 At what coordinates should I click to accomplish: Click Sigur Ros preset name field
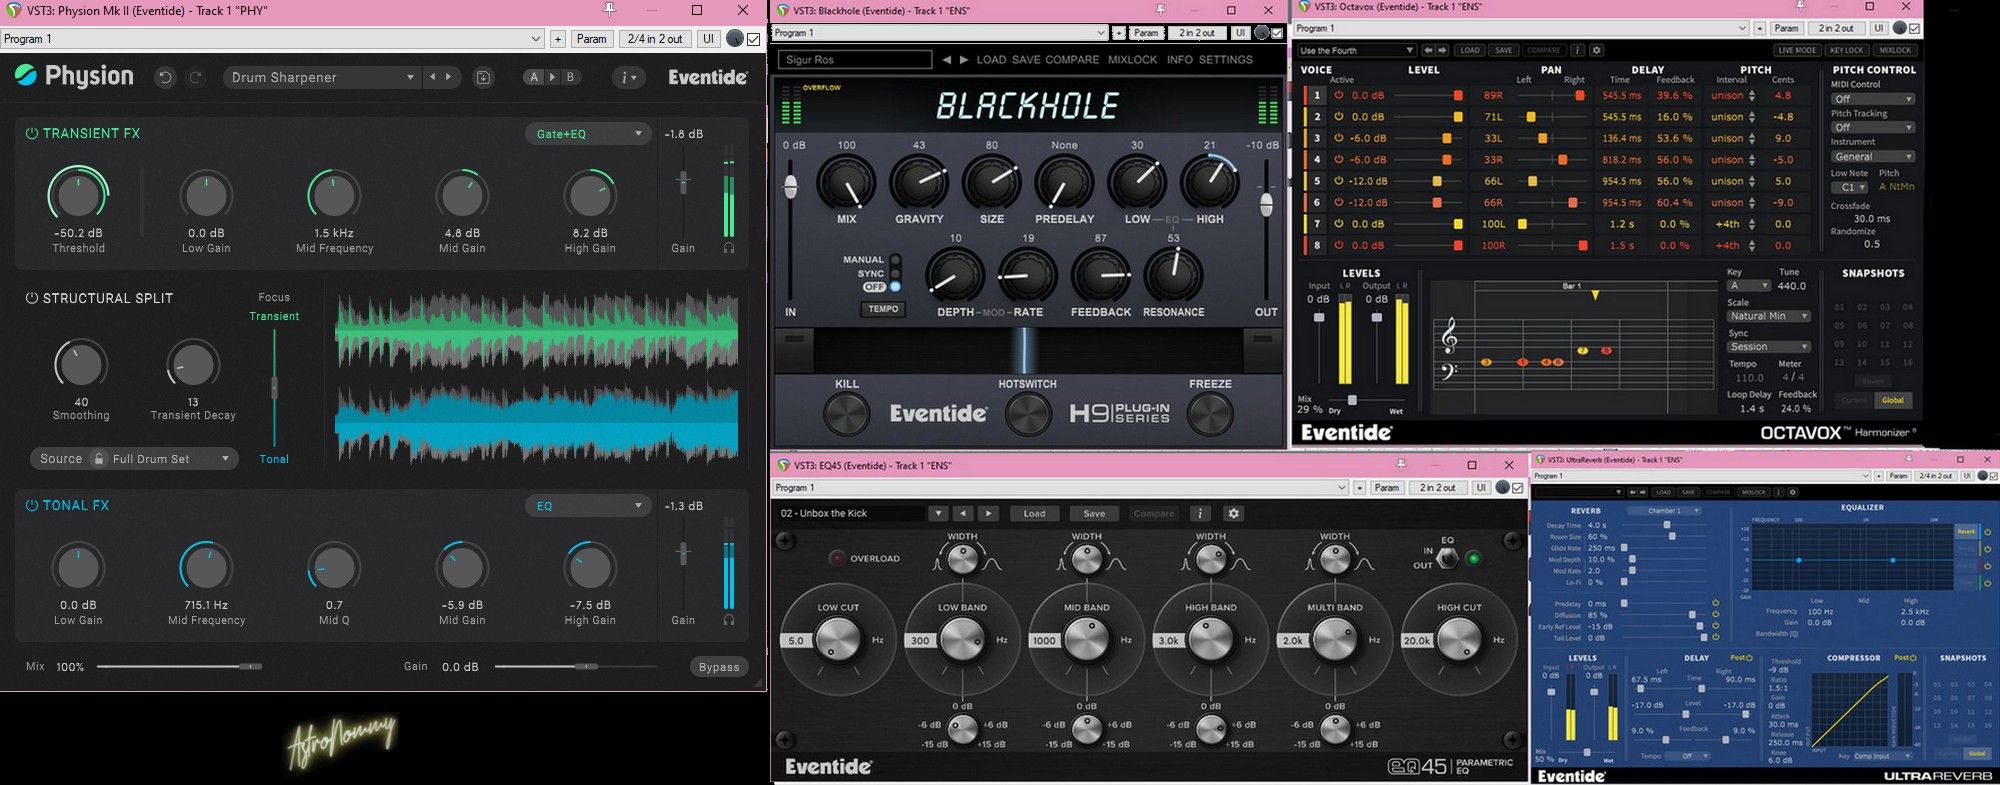(x=855, y=60)
